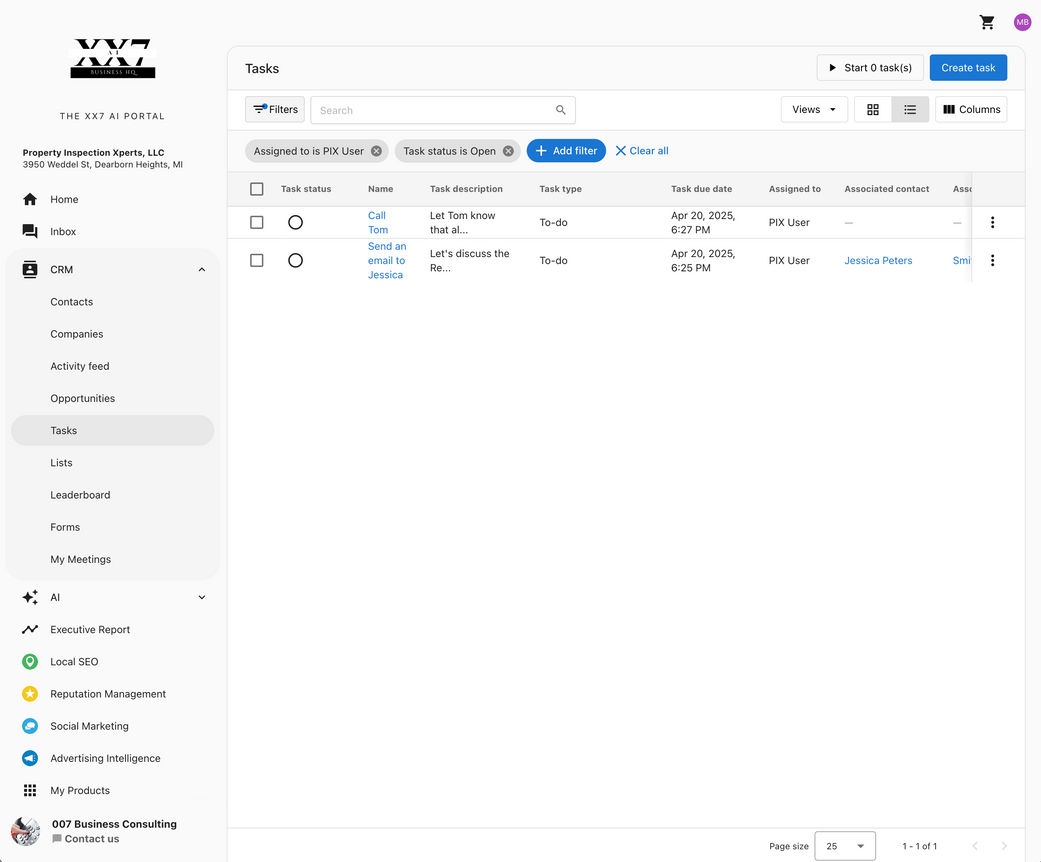Image resolution: width=1041 pixels, height=862 pixels.
Task: Click the Create task button
Action: [968, 68]
